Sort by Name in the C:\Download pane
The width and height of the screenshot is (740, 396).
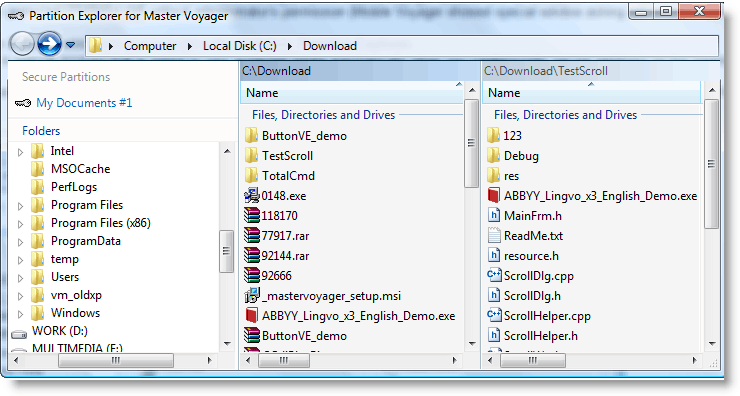click(x=352, y=93)
